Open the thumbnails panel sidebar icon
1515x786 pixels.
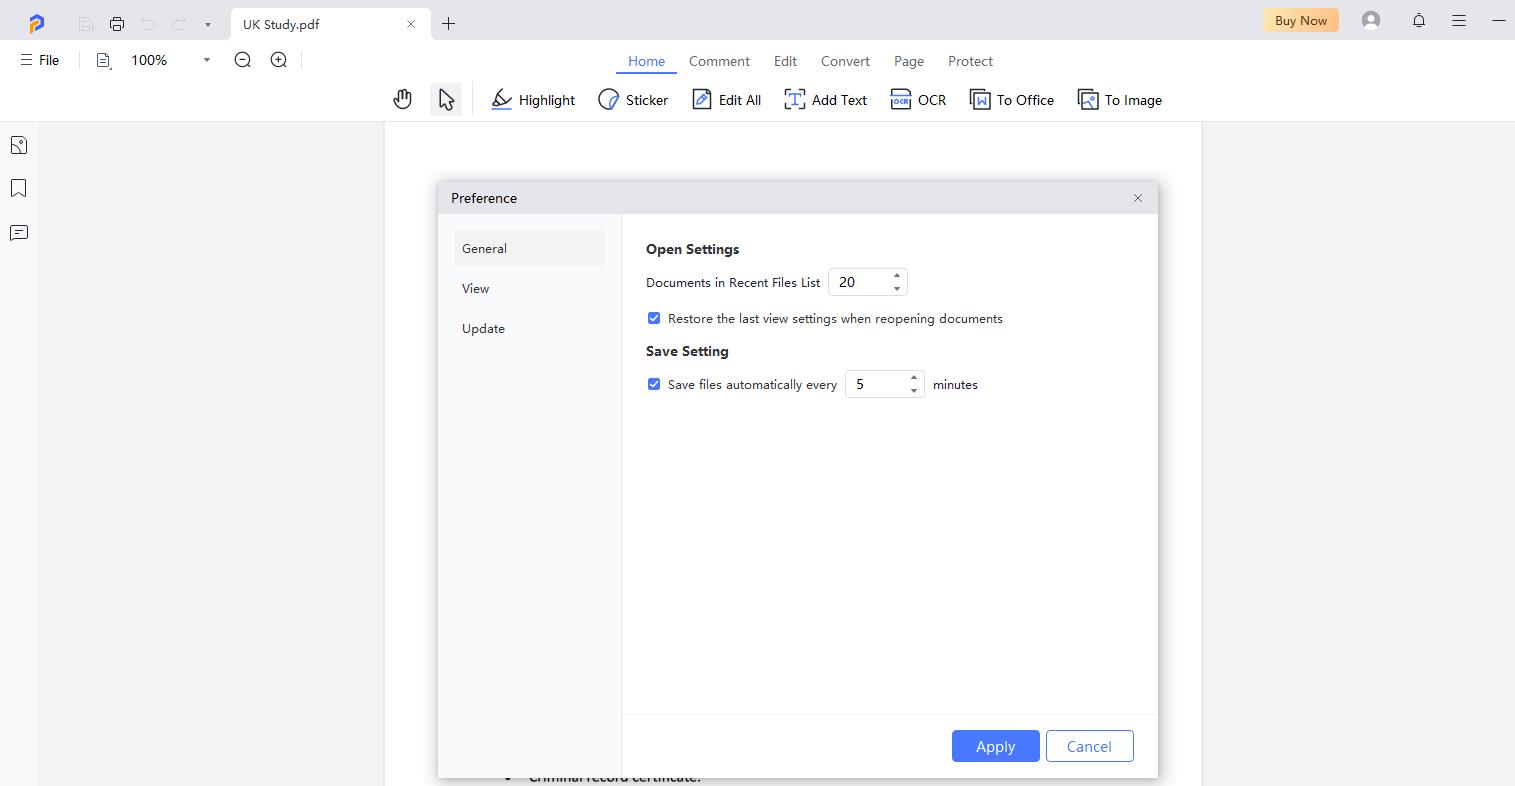pos(19,145)
